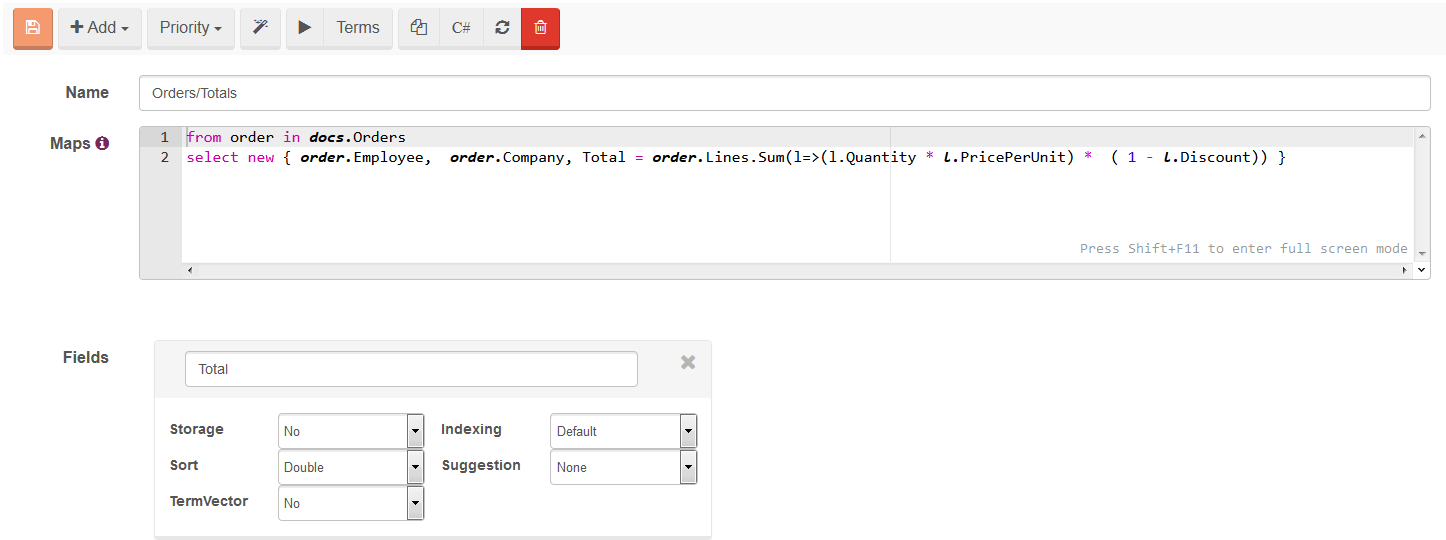
Task: Remove the Total field using the X
Action: coord(688,362)
